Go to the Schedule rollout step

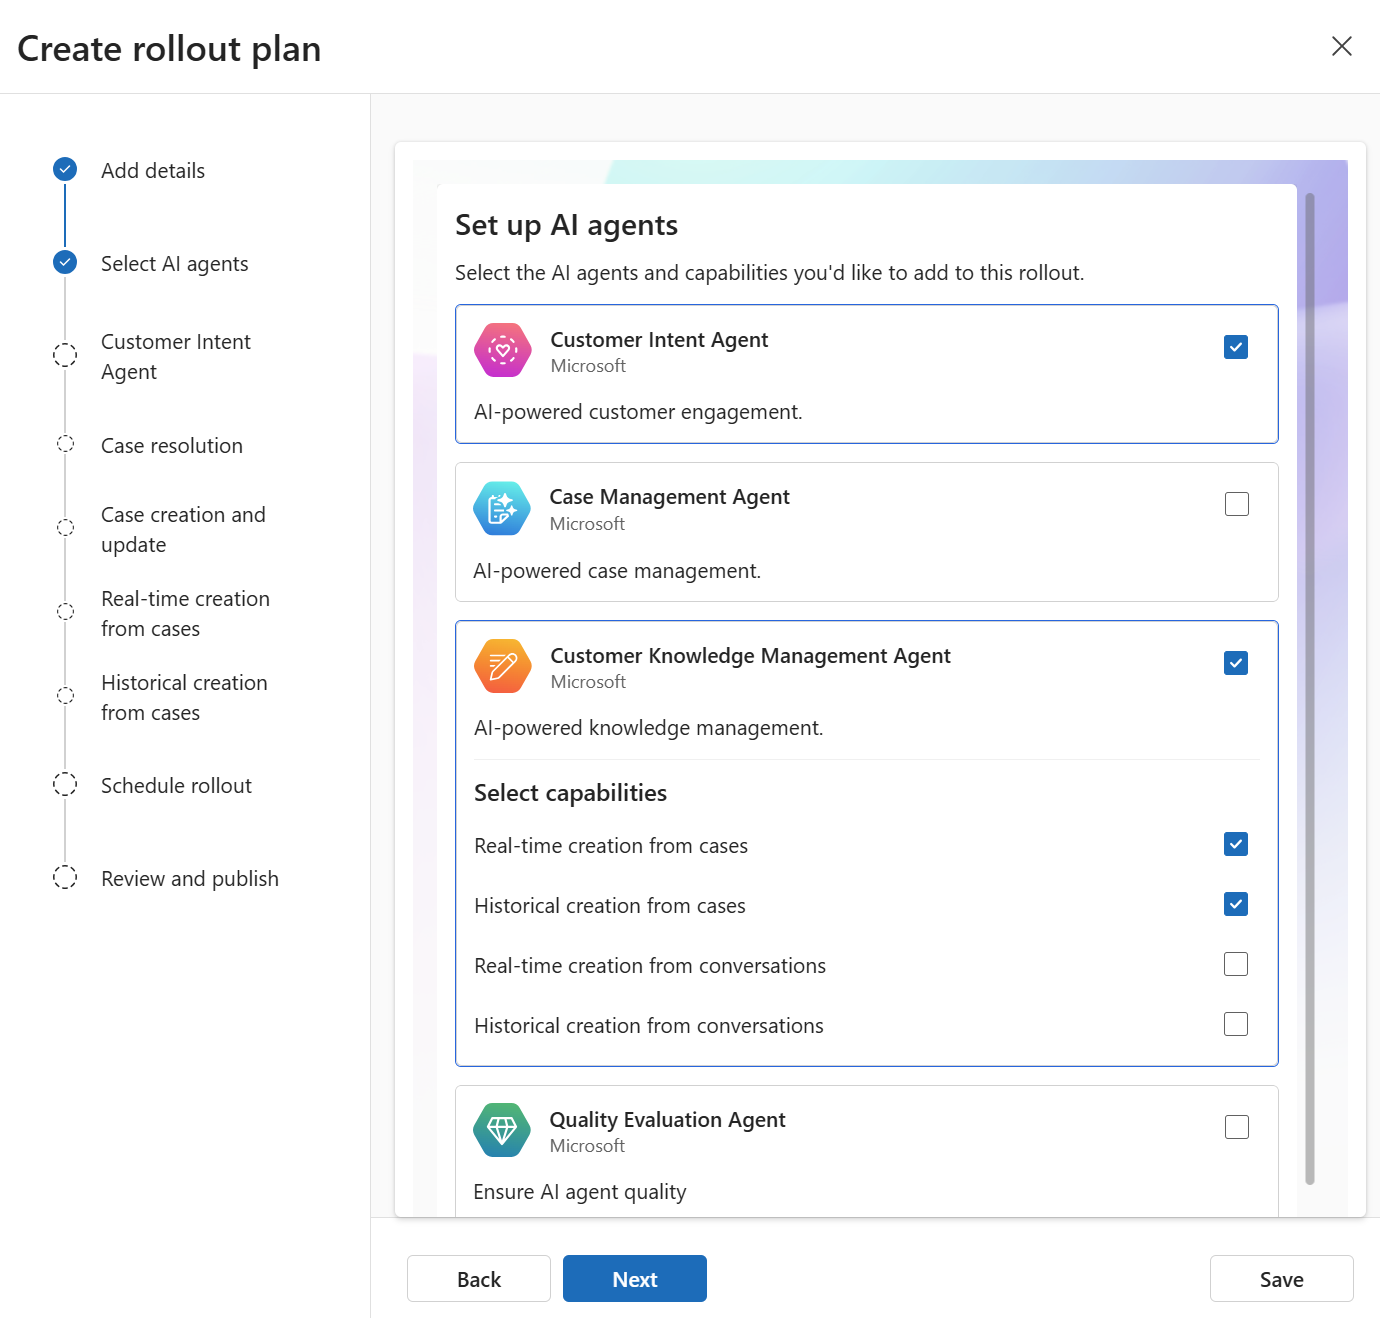tap(176, 786)
